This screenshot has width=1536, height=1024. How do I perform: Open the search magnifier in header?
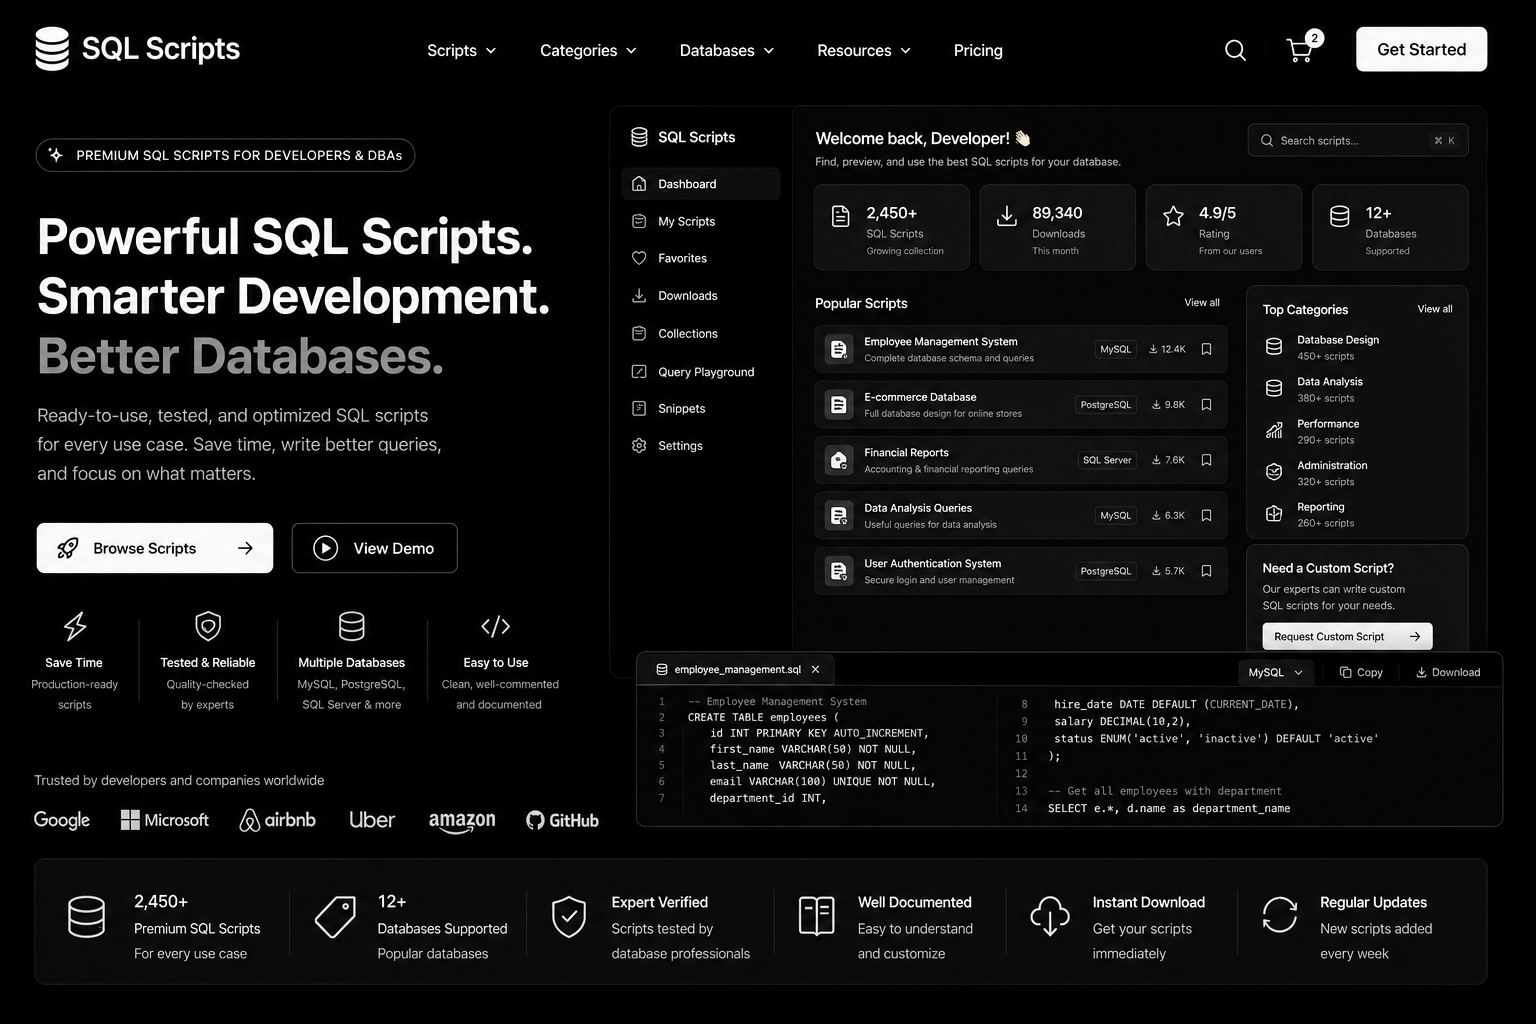point(1235,50)
